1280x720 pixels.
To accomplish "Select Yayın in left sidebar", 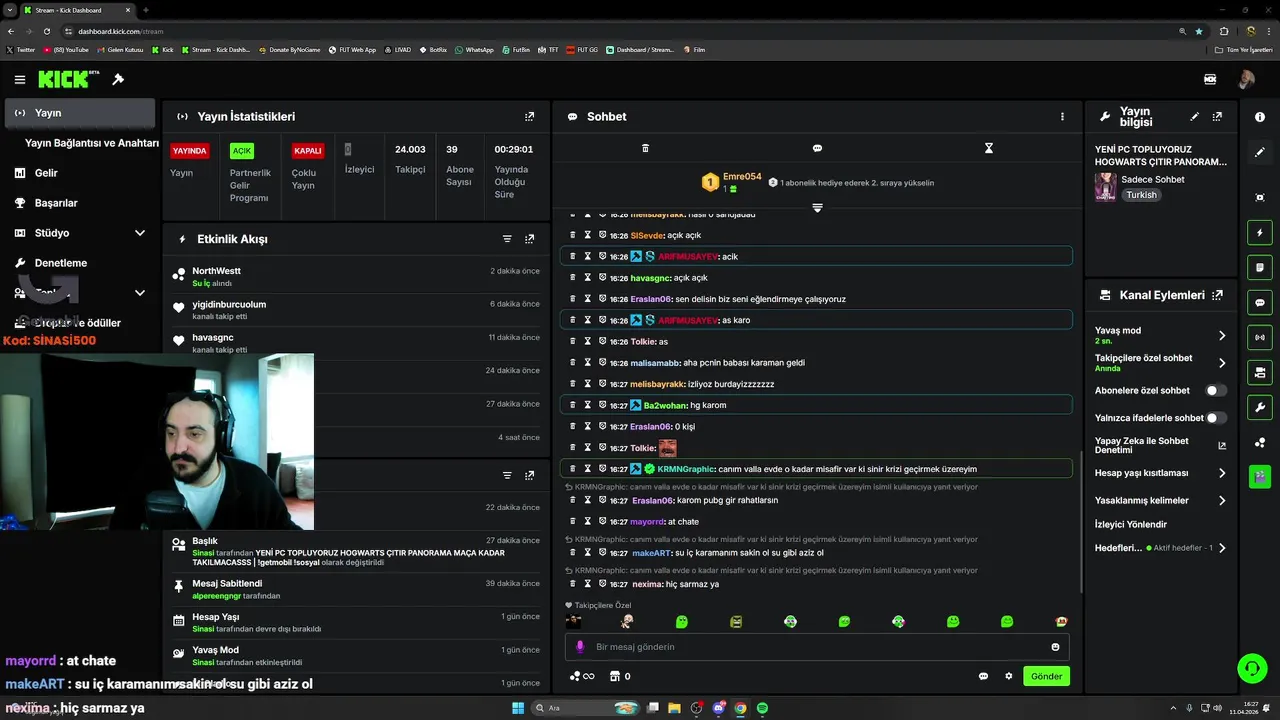I will (80, 113).
